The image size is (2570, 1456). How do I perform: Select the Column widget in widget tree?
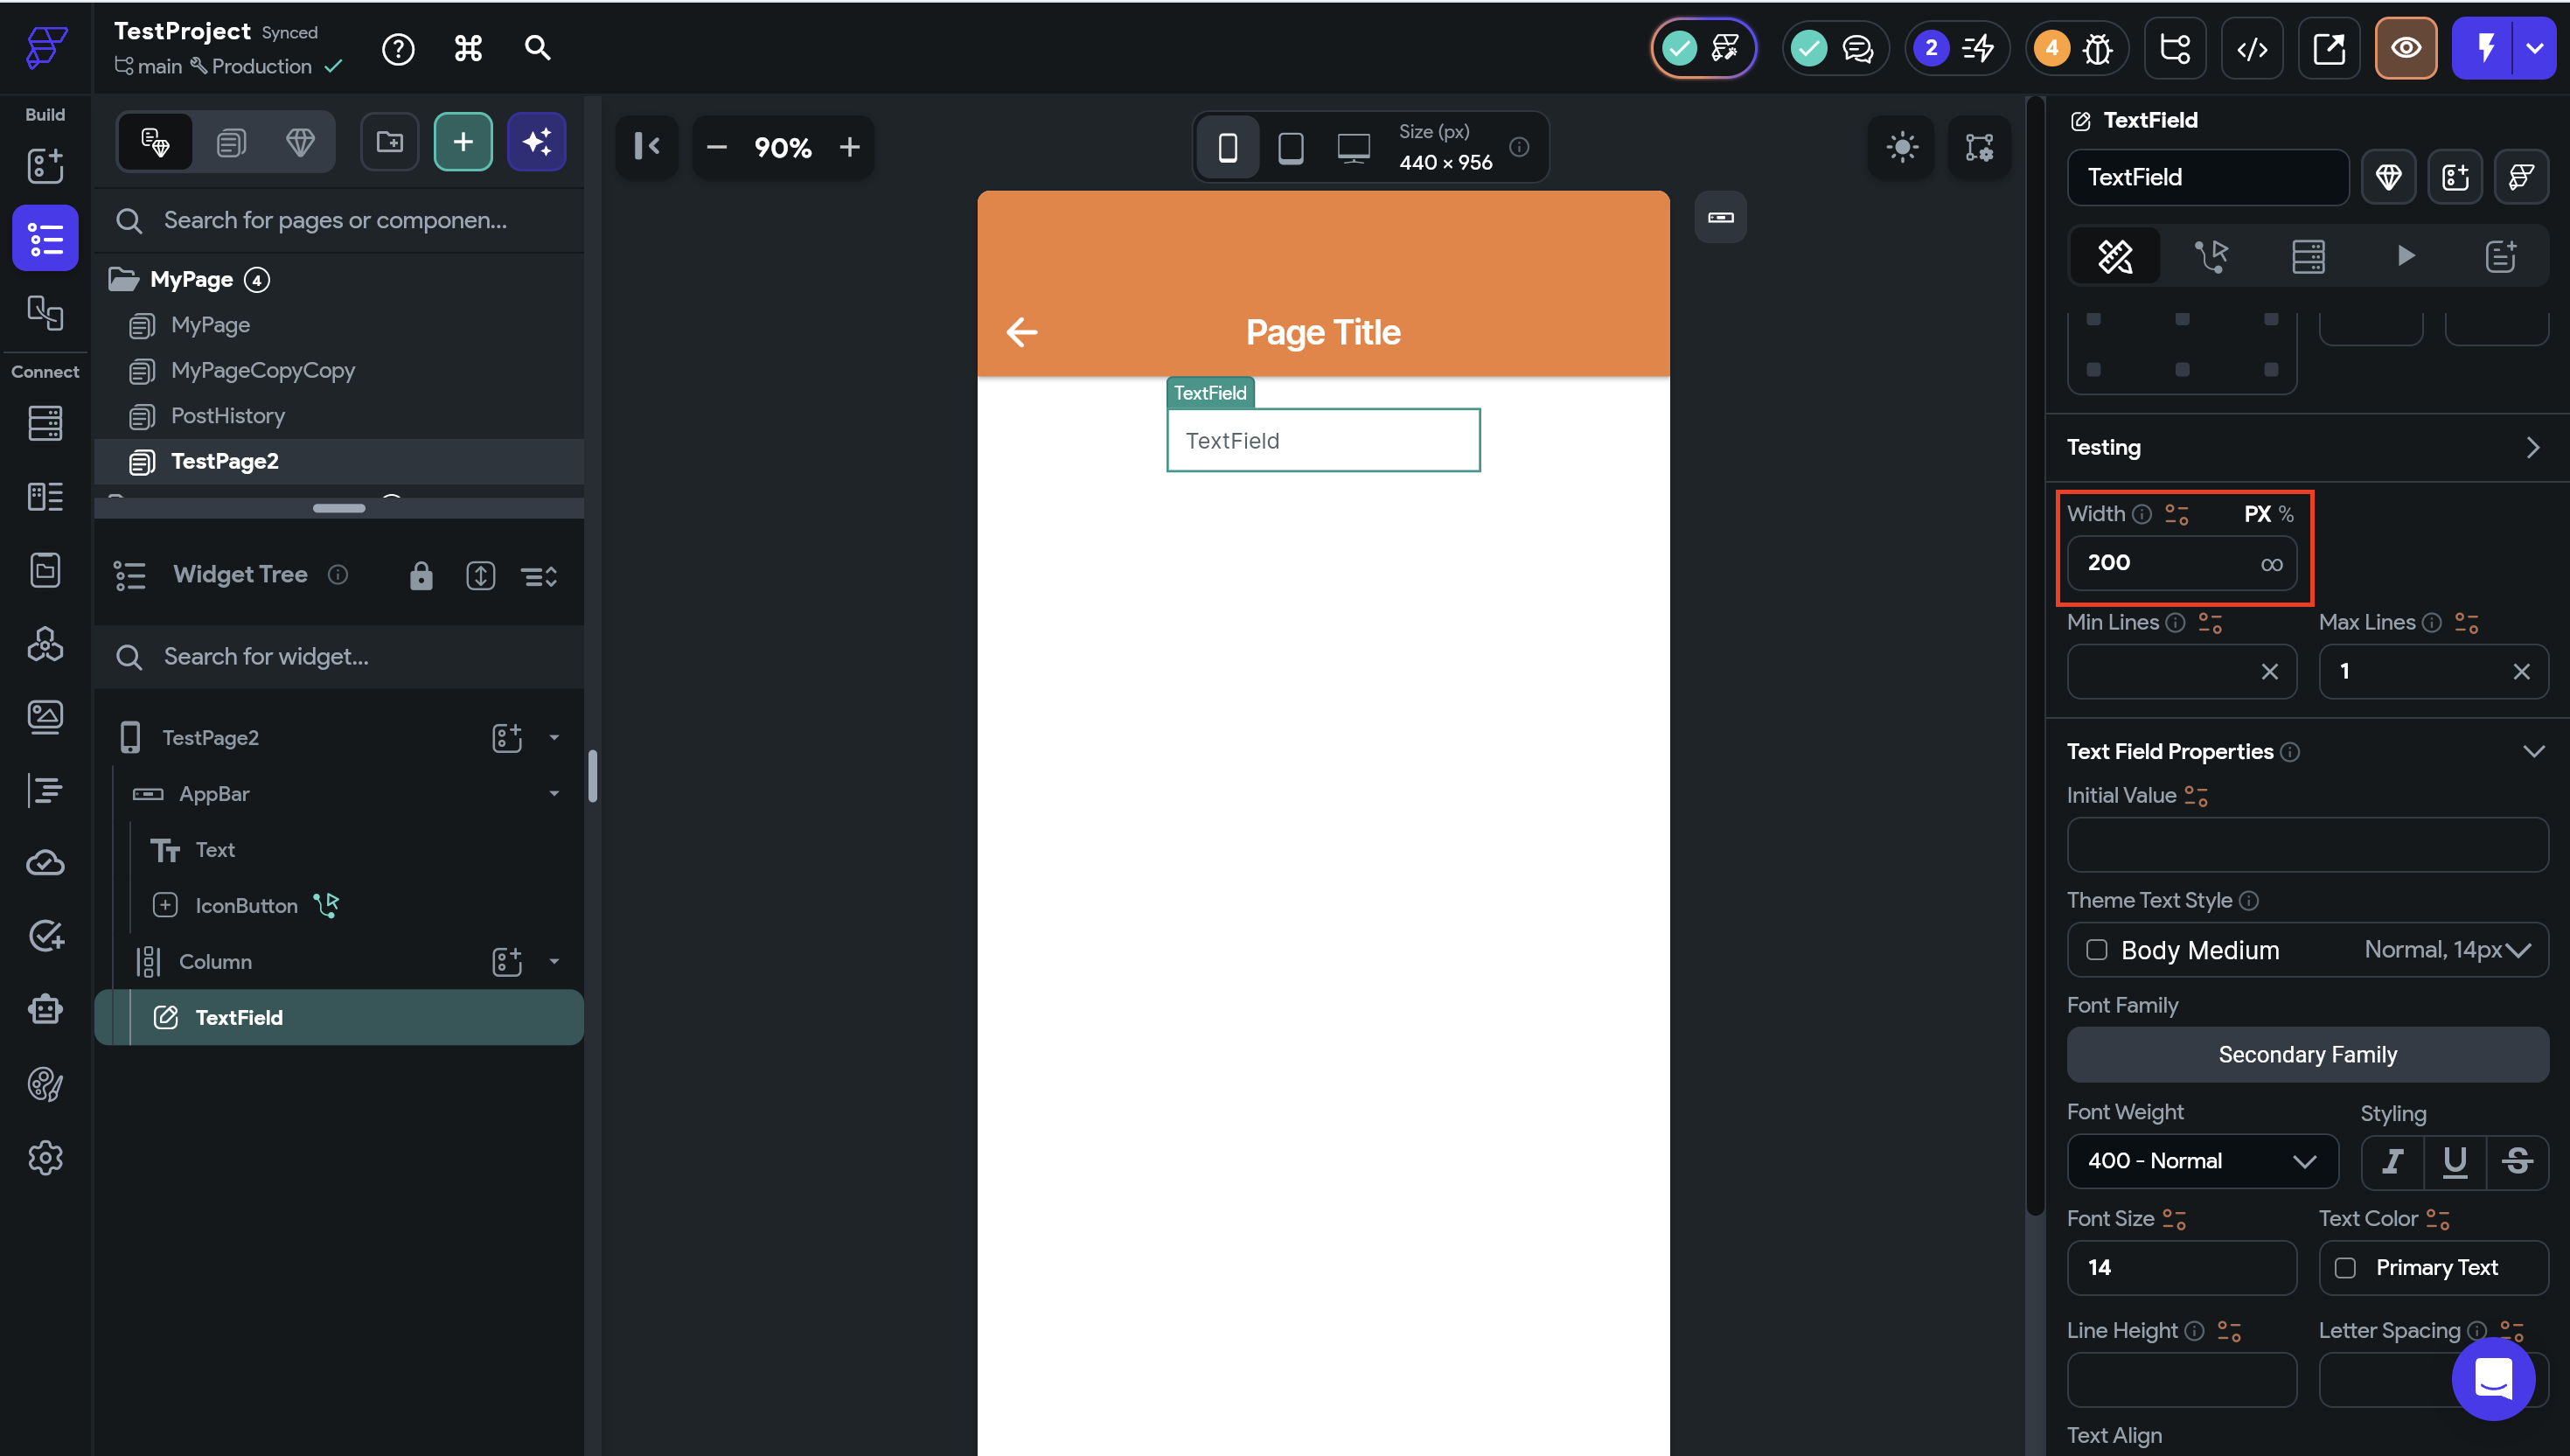(x=216, y=962)
